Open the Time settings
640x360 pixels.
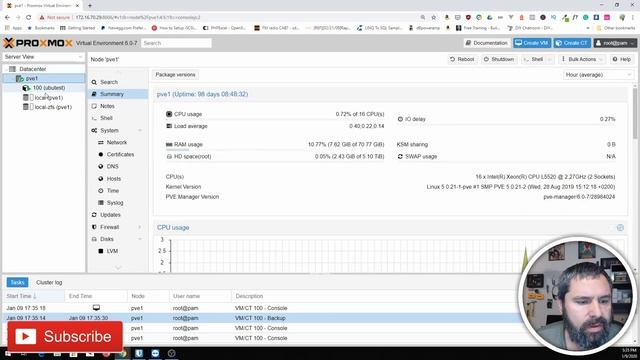point(113,191)
